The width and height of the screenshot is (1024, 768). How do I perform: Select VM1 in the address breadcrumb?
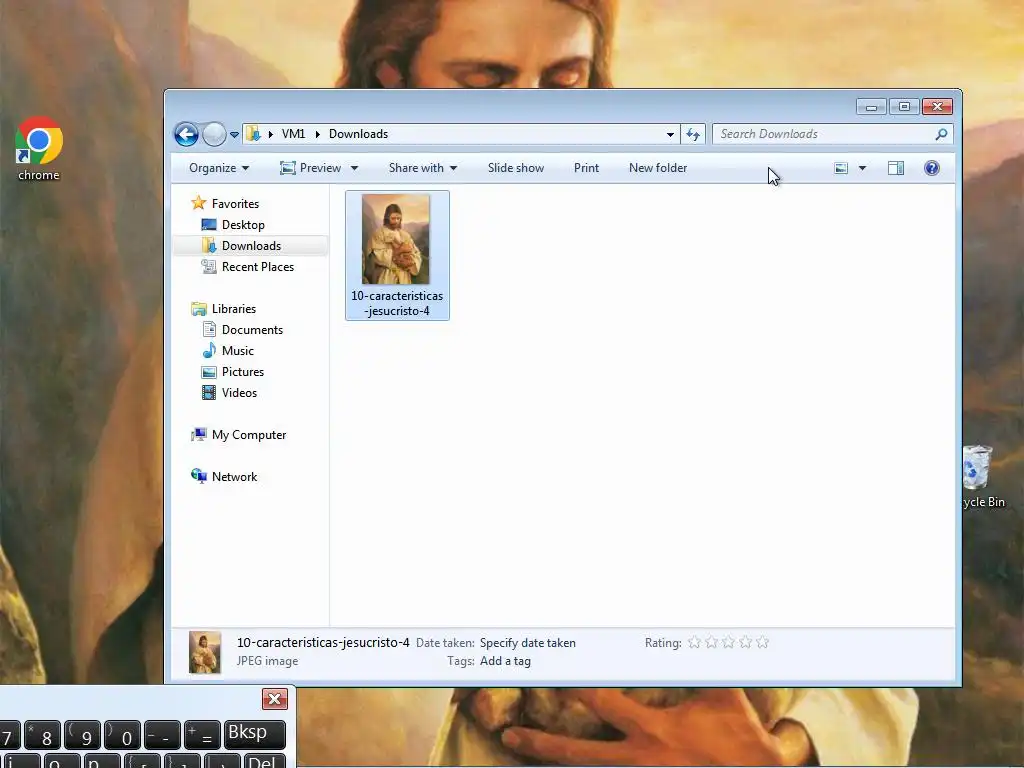pos(293,134)
